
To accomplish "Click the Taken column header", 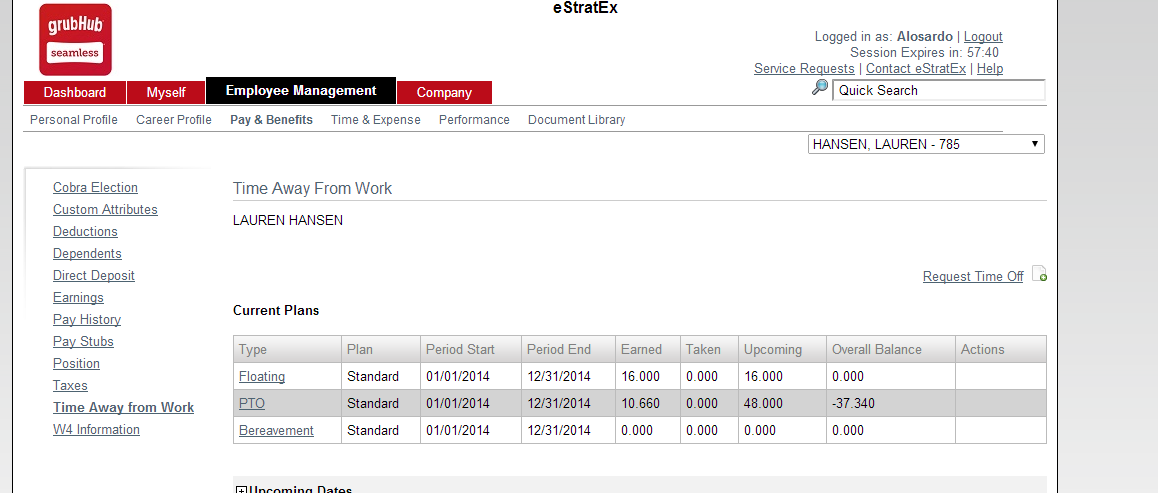I will pyautogui.click(x=709, y=349).
